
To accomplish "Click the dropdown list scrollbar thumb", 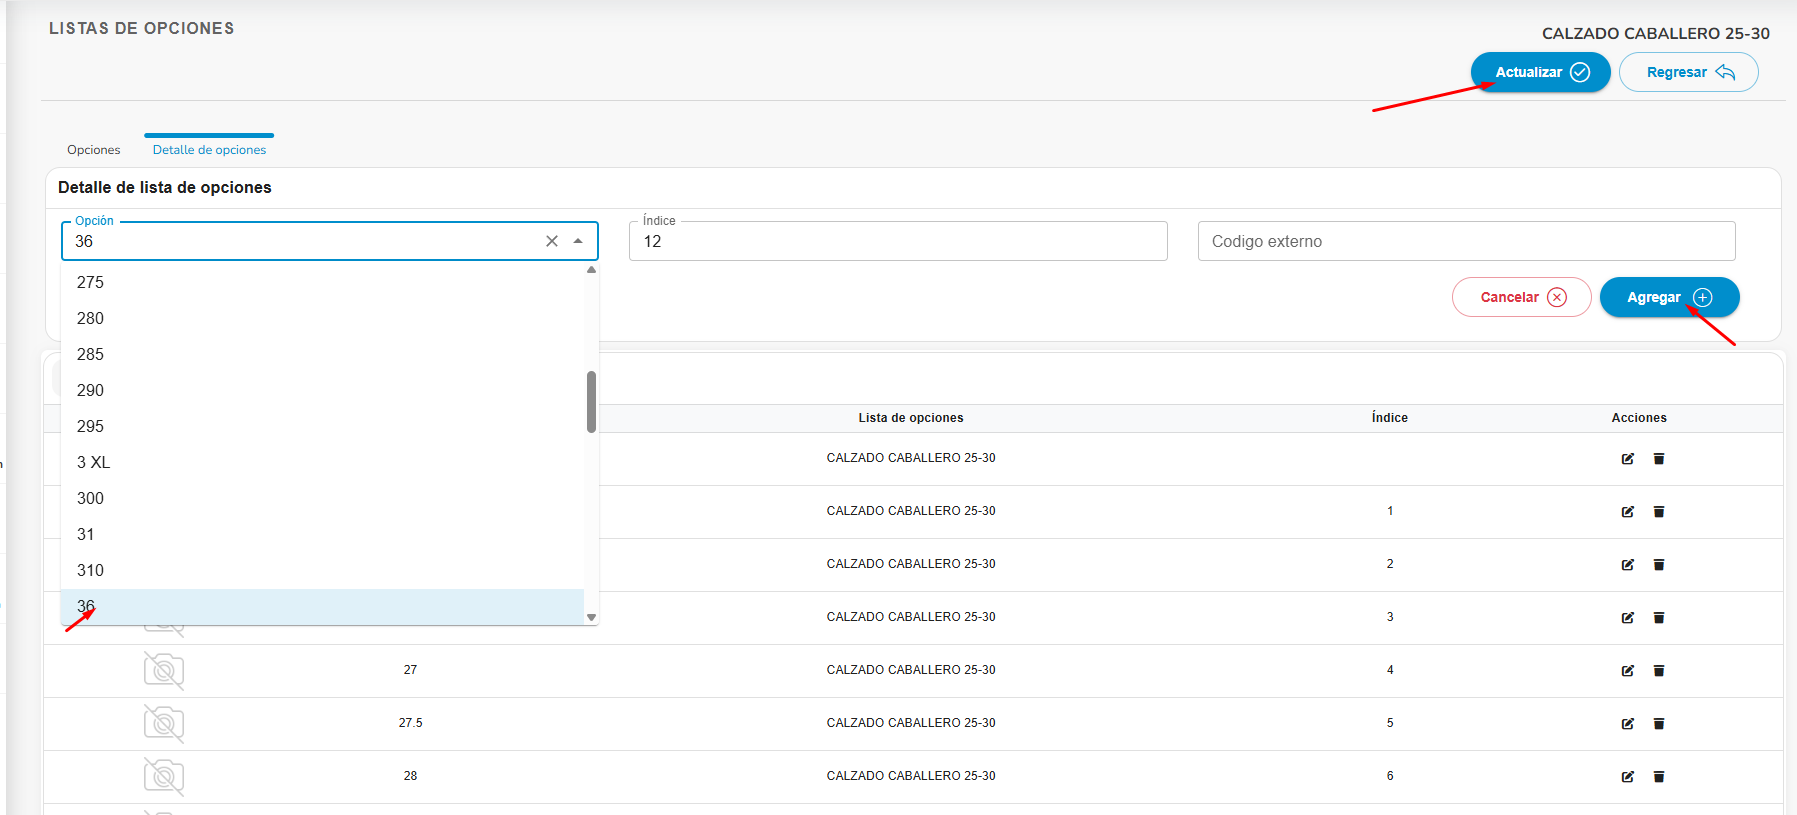I will point(591,402).
